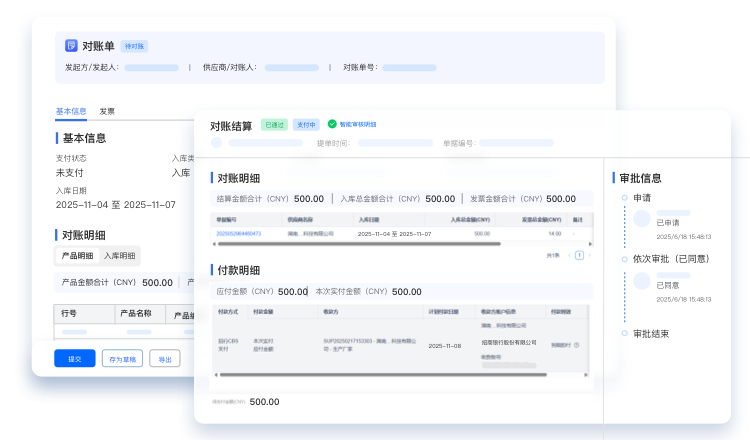Click the 对账单 document icon

click(x=71, y=46)
